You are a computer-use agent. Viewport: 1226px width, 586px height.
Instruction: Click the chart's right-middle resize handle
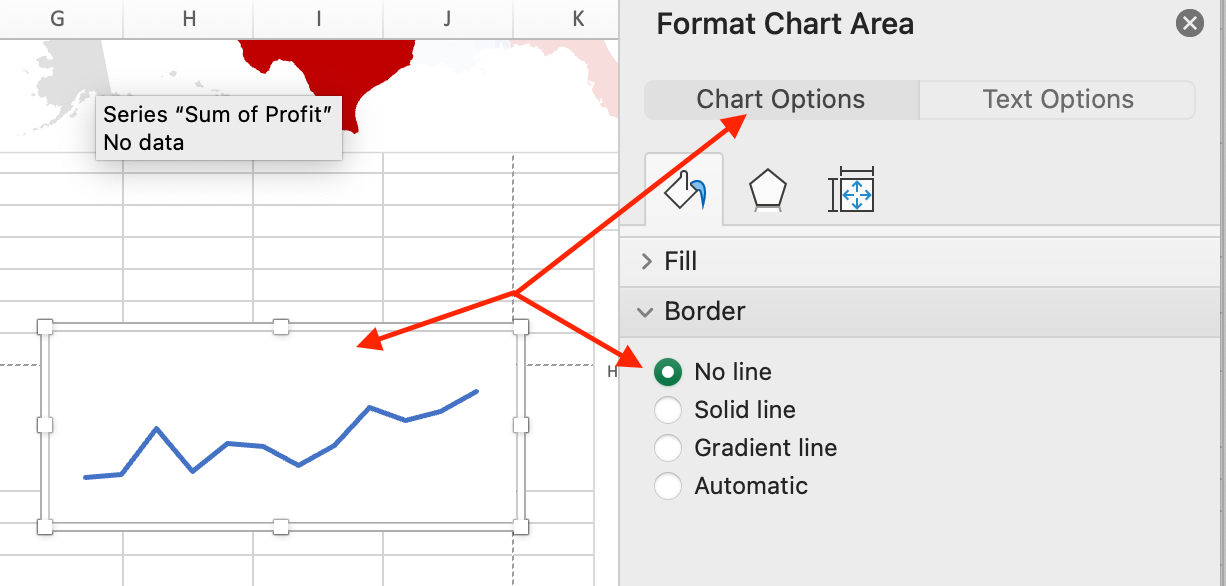(520, 426)
